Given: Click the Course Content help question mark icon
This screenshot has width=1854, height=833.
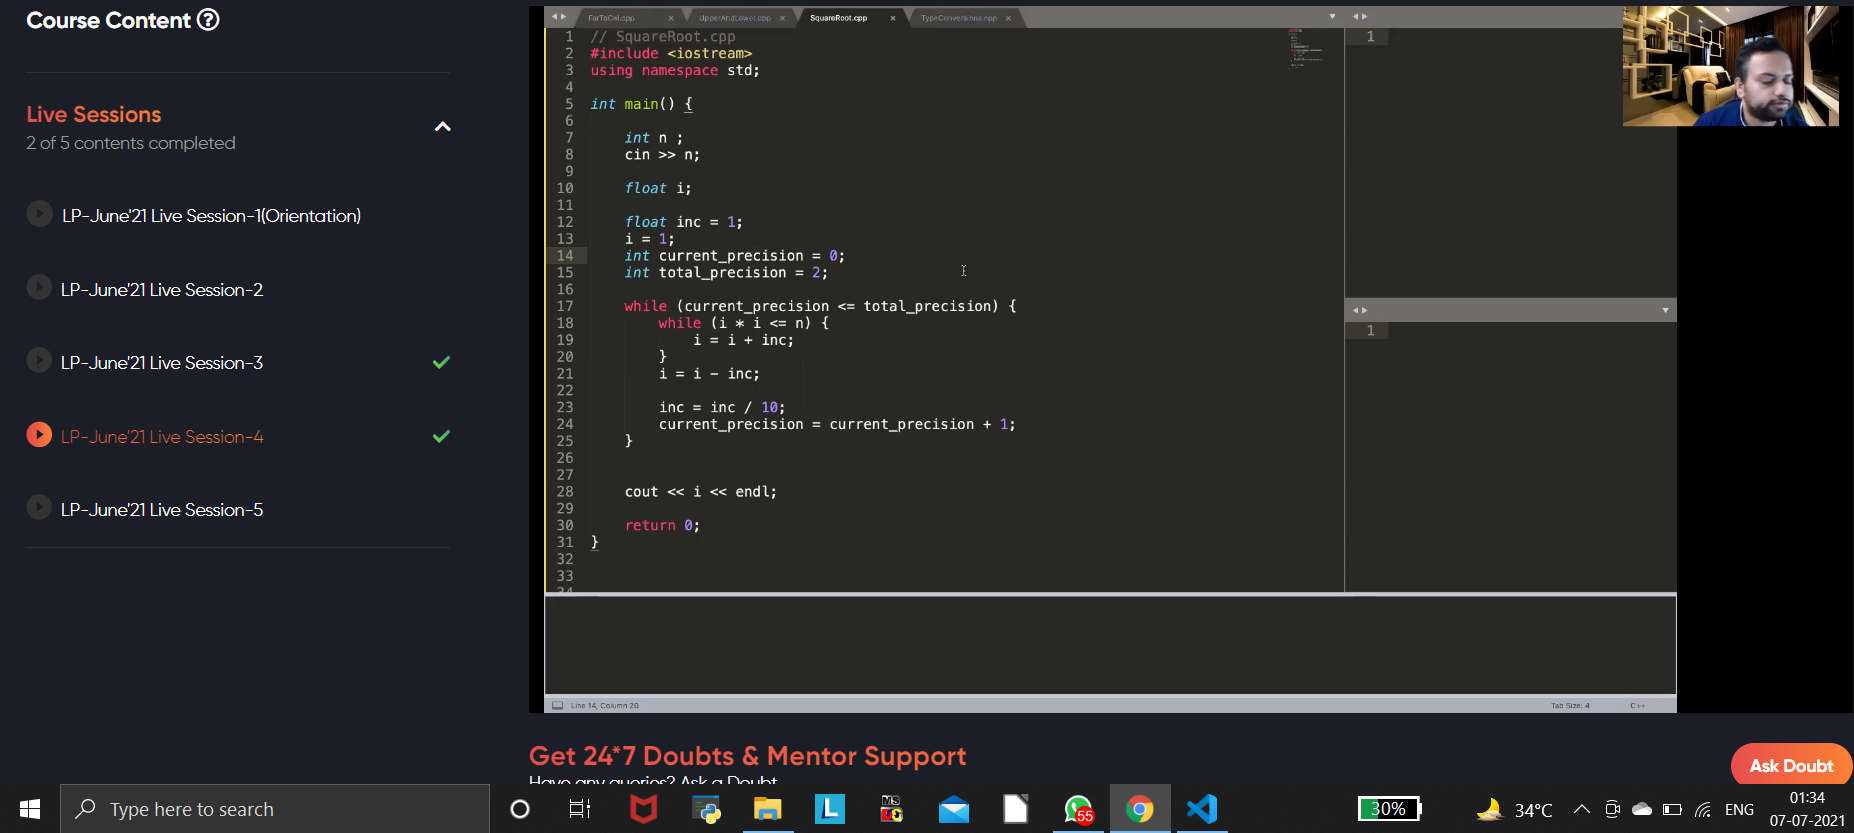Looking at the screenshot, I should pos(208,20).
